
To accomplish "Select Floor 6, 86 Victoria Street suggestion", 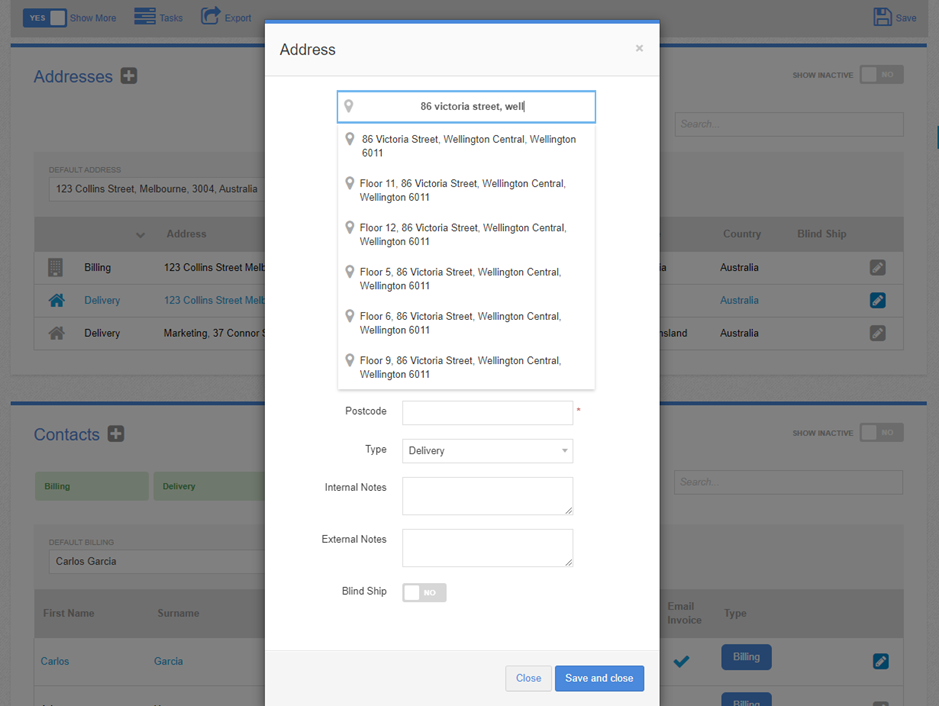I will pos(466,323).
